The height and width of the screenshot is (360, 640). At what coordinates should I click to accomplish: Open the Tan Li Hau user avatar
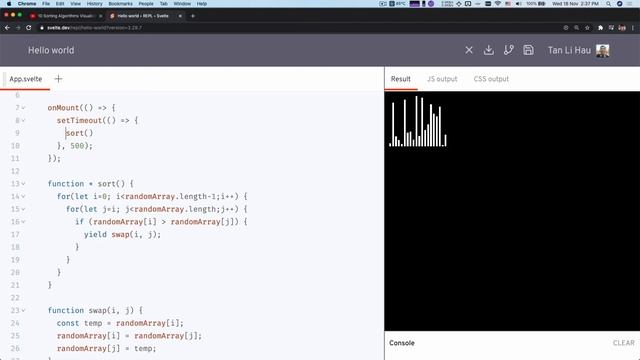pyautogui.click(x=602, y=51)
